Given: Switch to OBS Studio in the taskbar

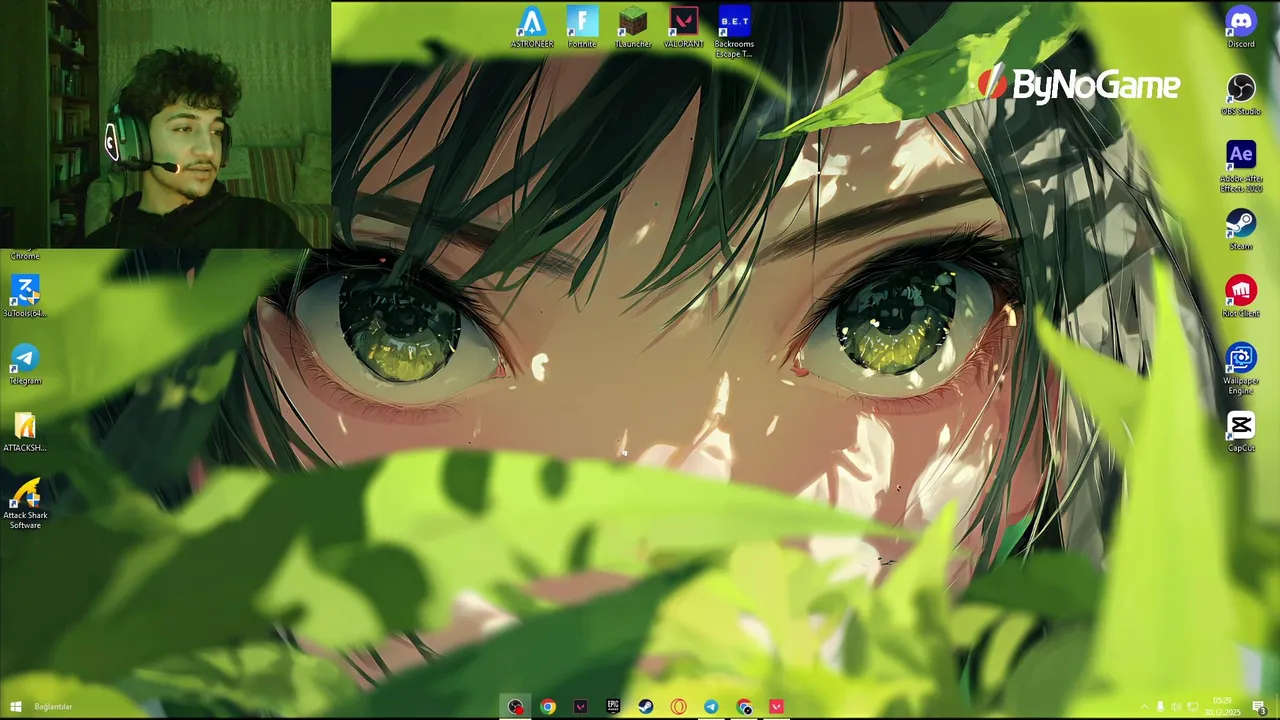Looking at the screenshot, I should [515, 707].
